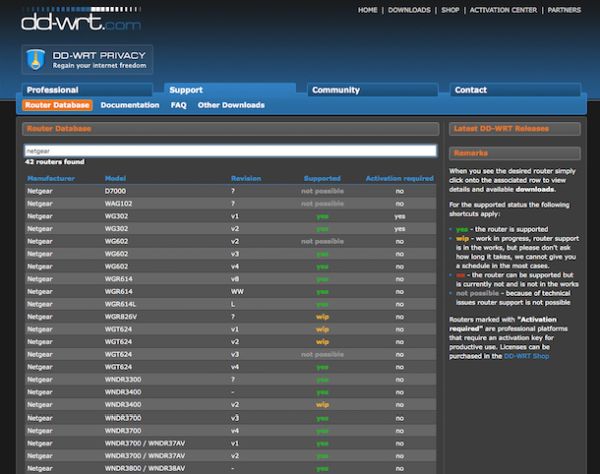The width and height of the screenshot is (600, 474).
Task: Select the Support tab
Action: tap(230, 90)
